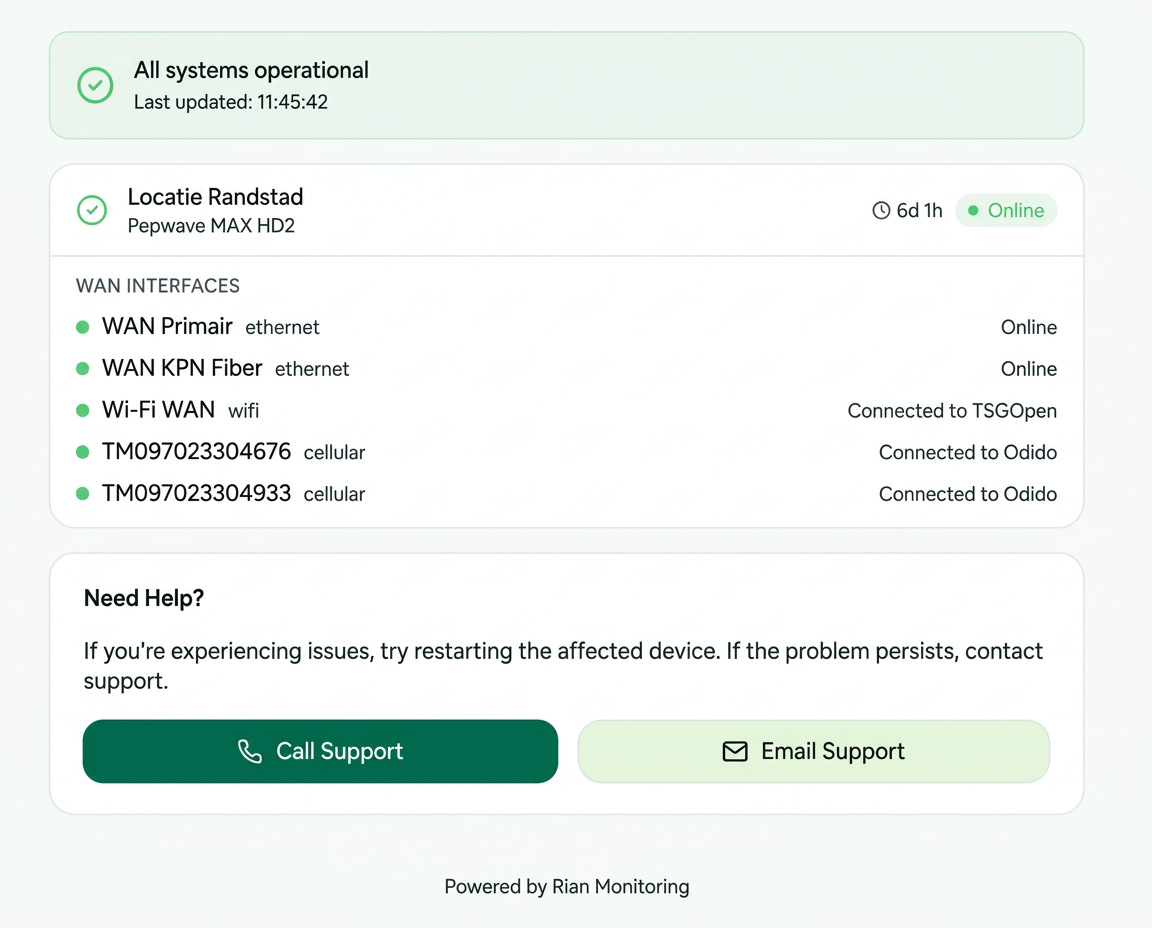1152x928 pixels.
Task: Click the phone icon in Call Support
Action: (x=250, y=752)
